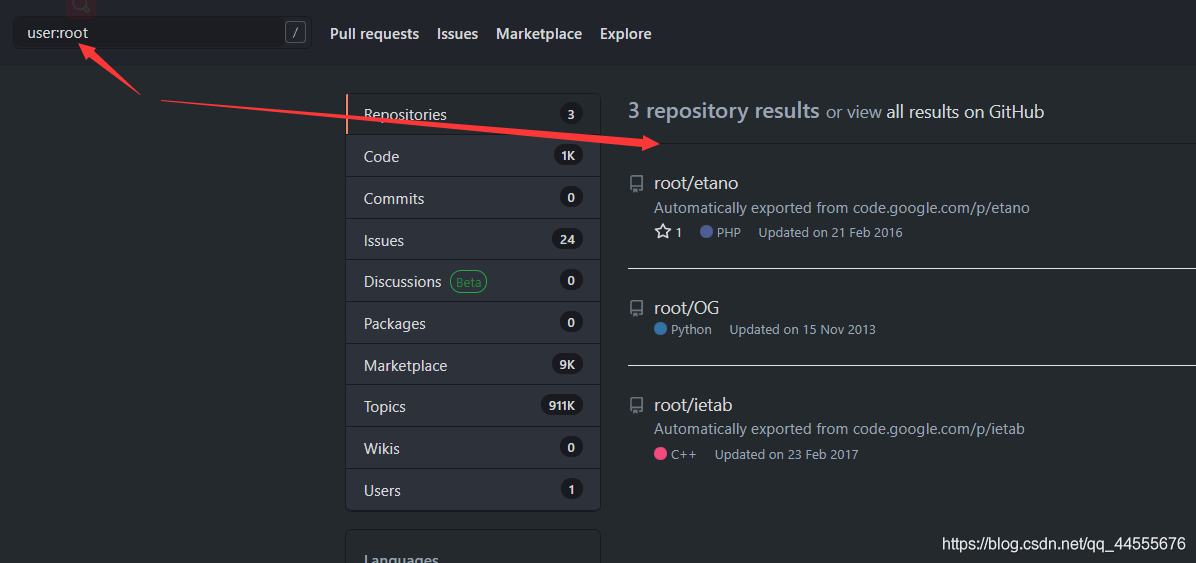Select the Discussions filter in the sidebar

(473, 282)
